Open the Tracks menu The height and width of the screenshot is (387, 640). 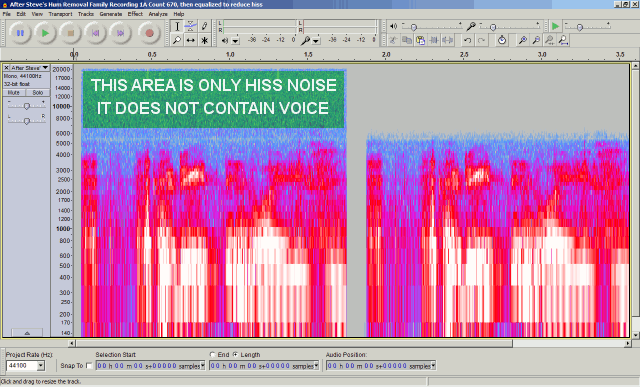click(86, 14)
